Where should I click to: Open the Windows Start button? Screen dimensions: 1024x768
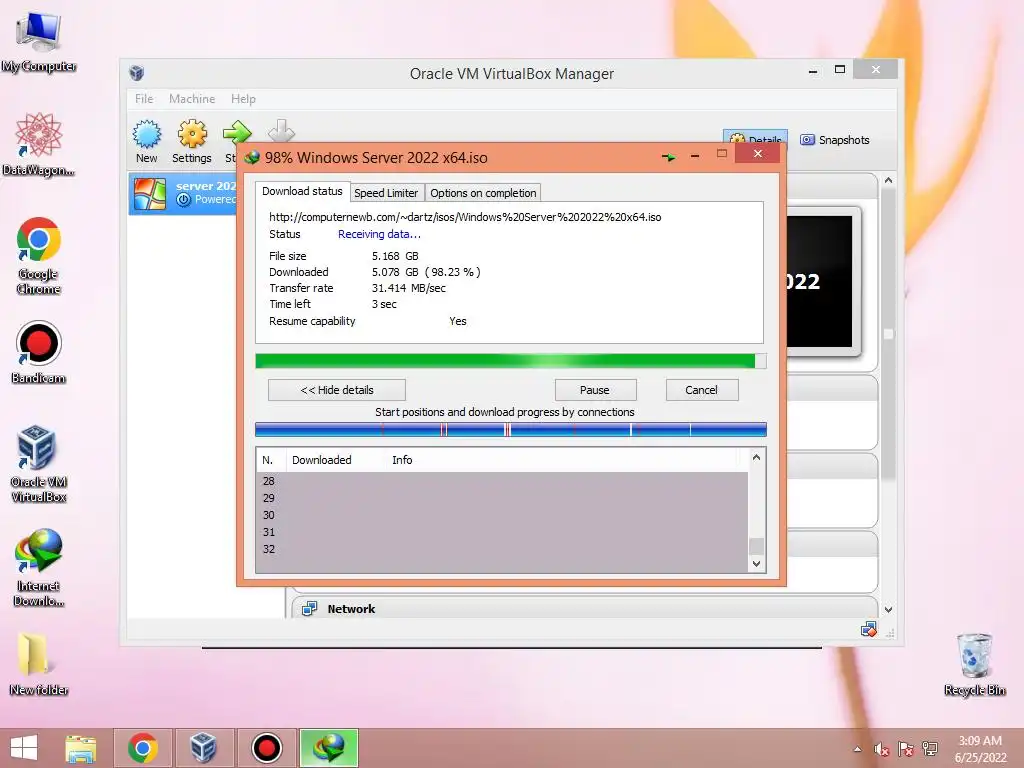[x=24, y=748]
